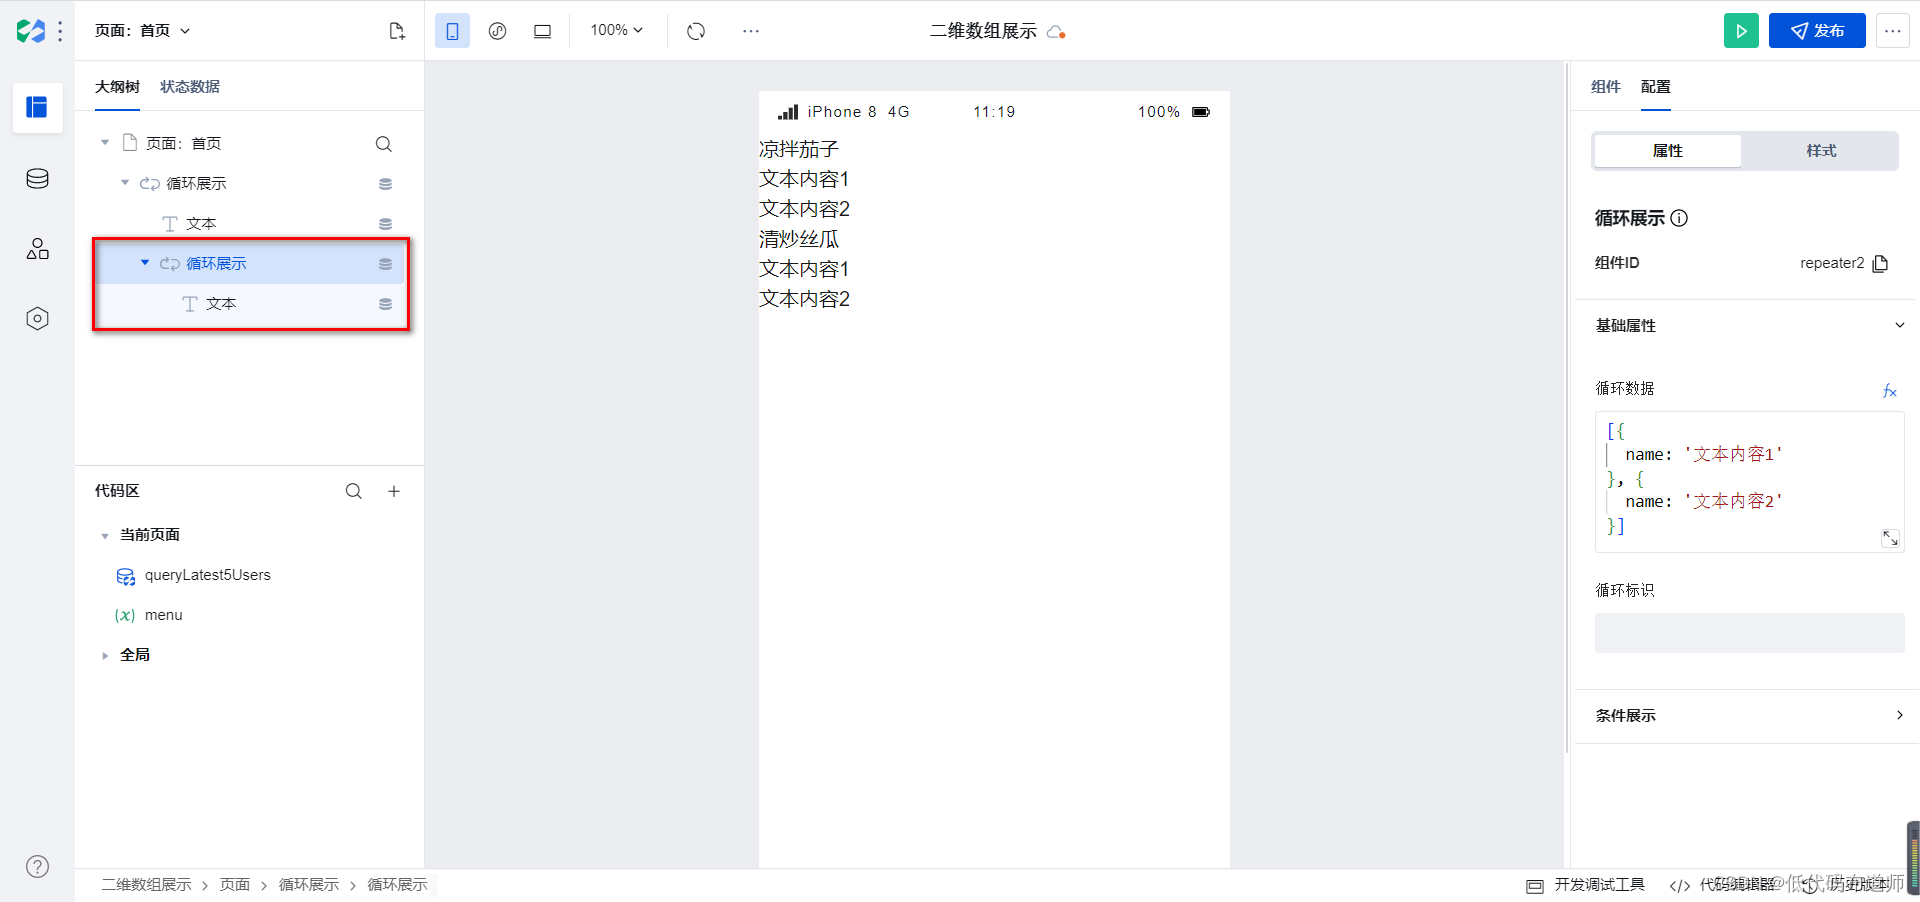Viewport: 1920px width, 902px height.
Task: Click the app logo icon
Action: tap(31, 31)
